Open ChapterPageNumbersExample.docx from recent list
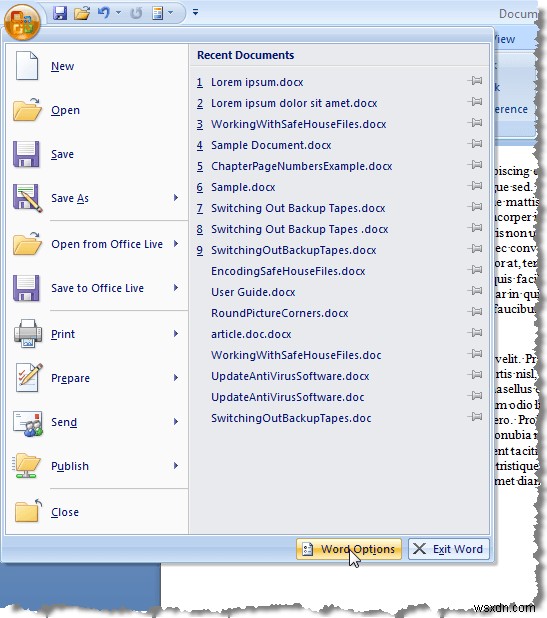Viewport: 547px width, 618px height. [301, 166]
